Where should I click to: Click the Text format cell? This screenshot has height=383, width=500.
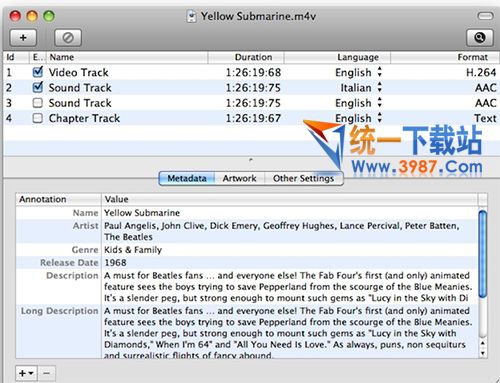[x=485, y=118]
